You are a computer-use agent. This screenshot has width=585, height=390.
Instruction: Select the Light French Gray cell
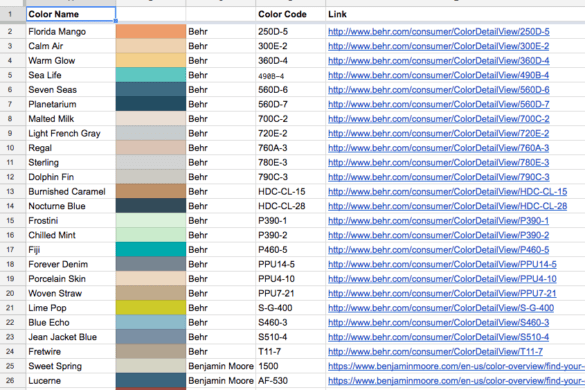tap(71, 134)
